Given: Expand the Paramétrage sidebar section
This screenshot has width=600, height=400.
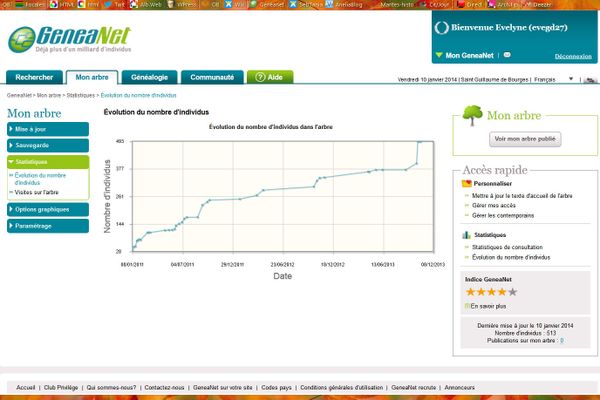Looking at the screenshot, I should coord(48,226).
